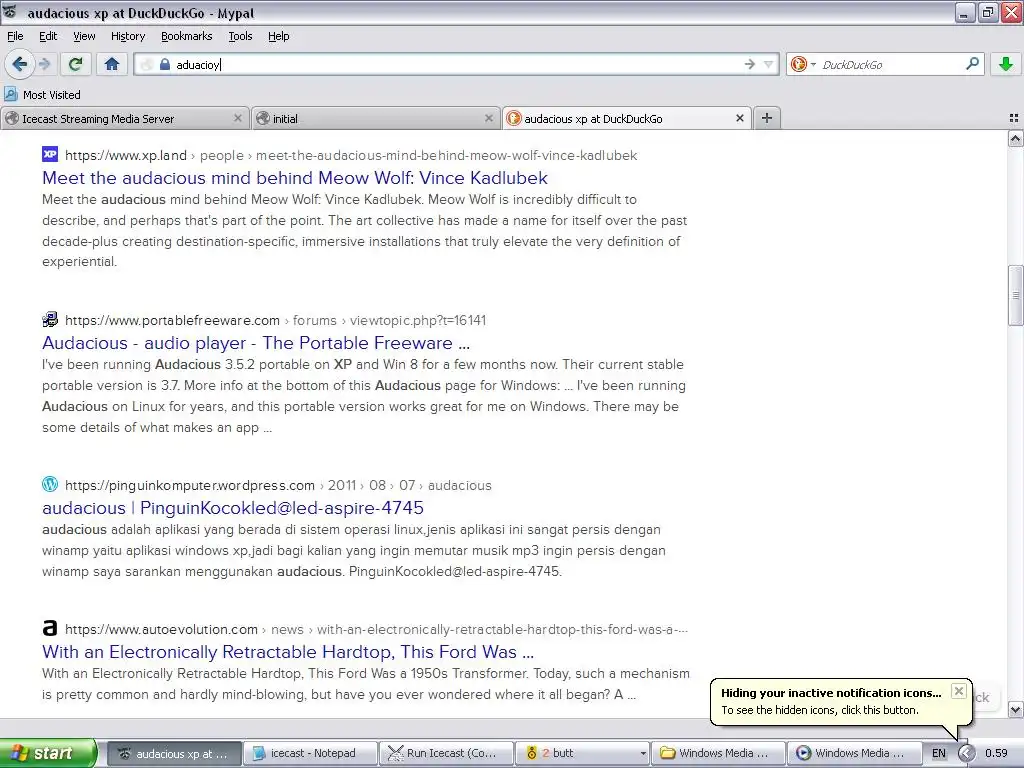Open the View menu
Image resolution: width=1024 pixels, height=768 pixels.
pos(84,36)
